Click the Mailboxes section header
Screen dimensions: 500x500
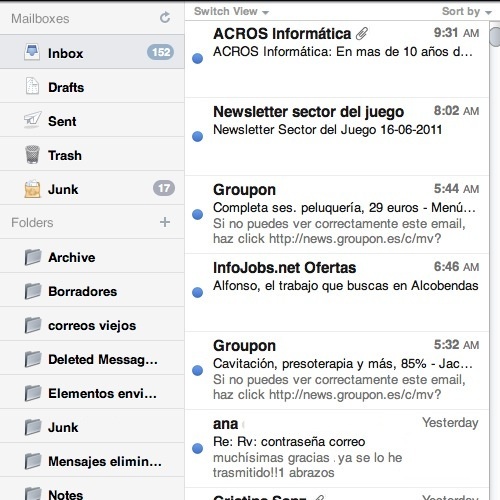click(x=40, y=19)
